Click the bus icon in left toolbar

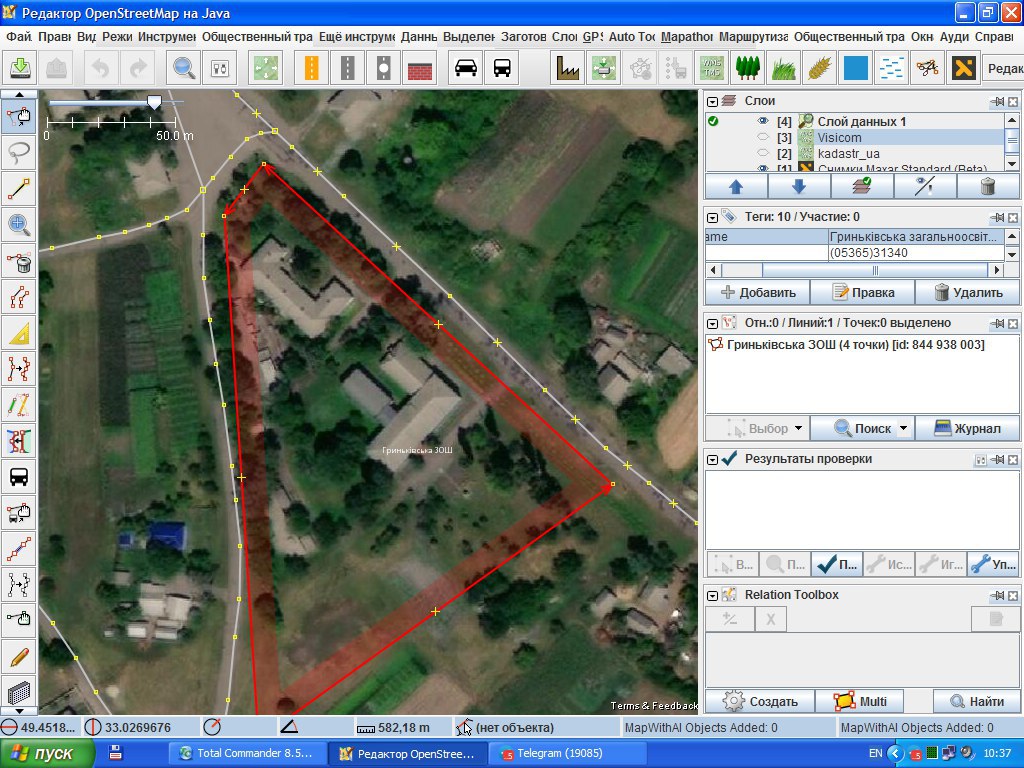pos(19,477)
